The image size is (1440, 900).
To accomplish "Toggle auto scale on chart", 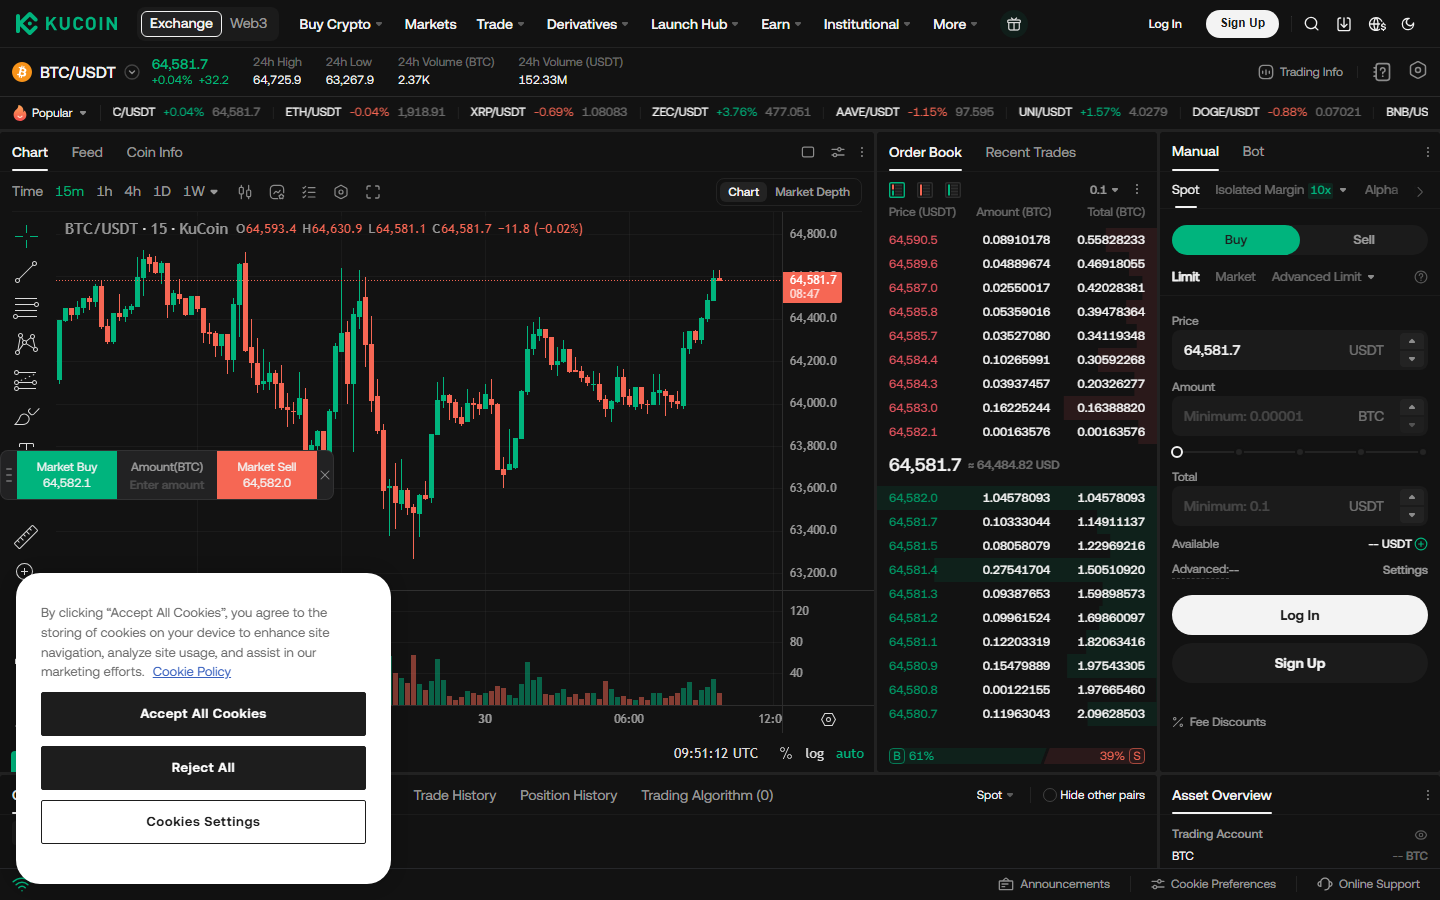I will [850, 753].
